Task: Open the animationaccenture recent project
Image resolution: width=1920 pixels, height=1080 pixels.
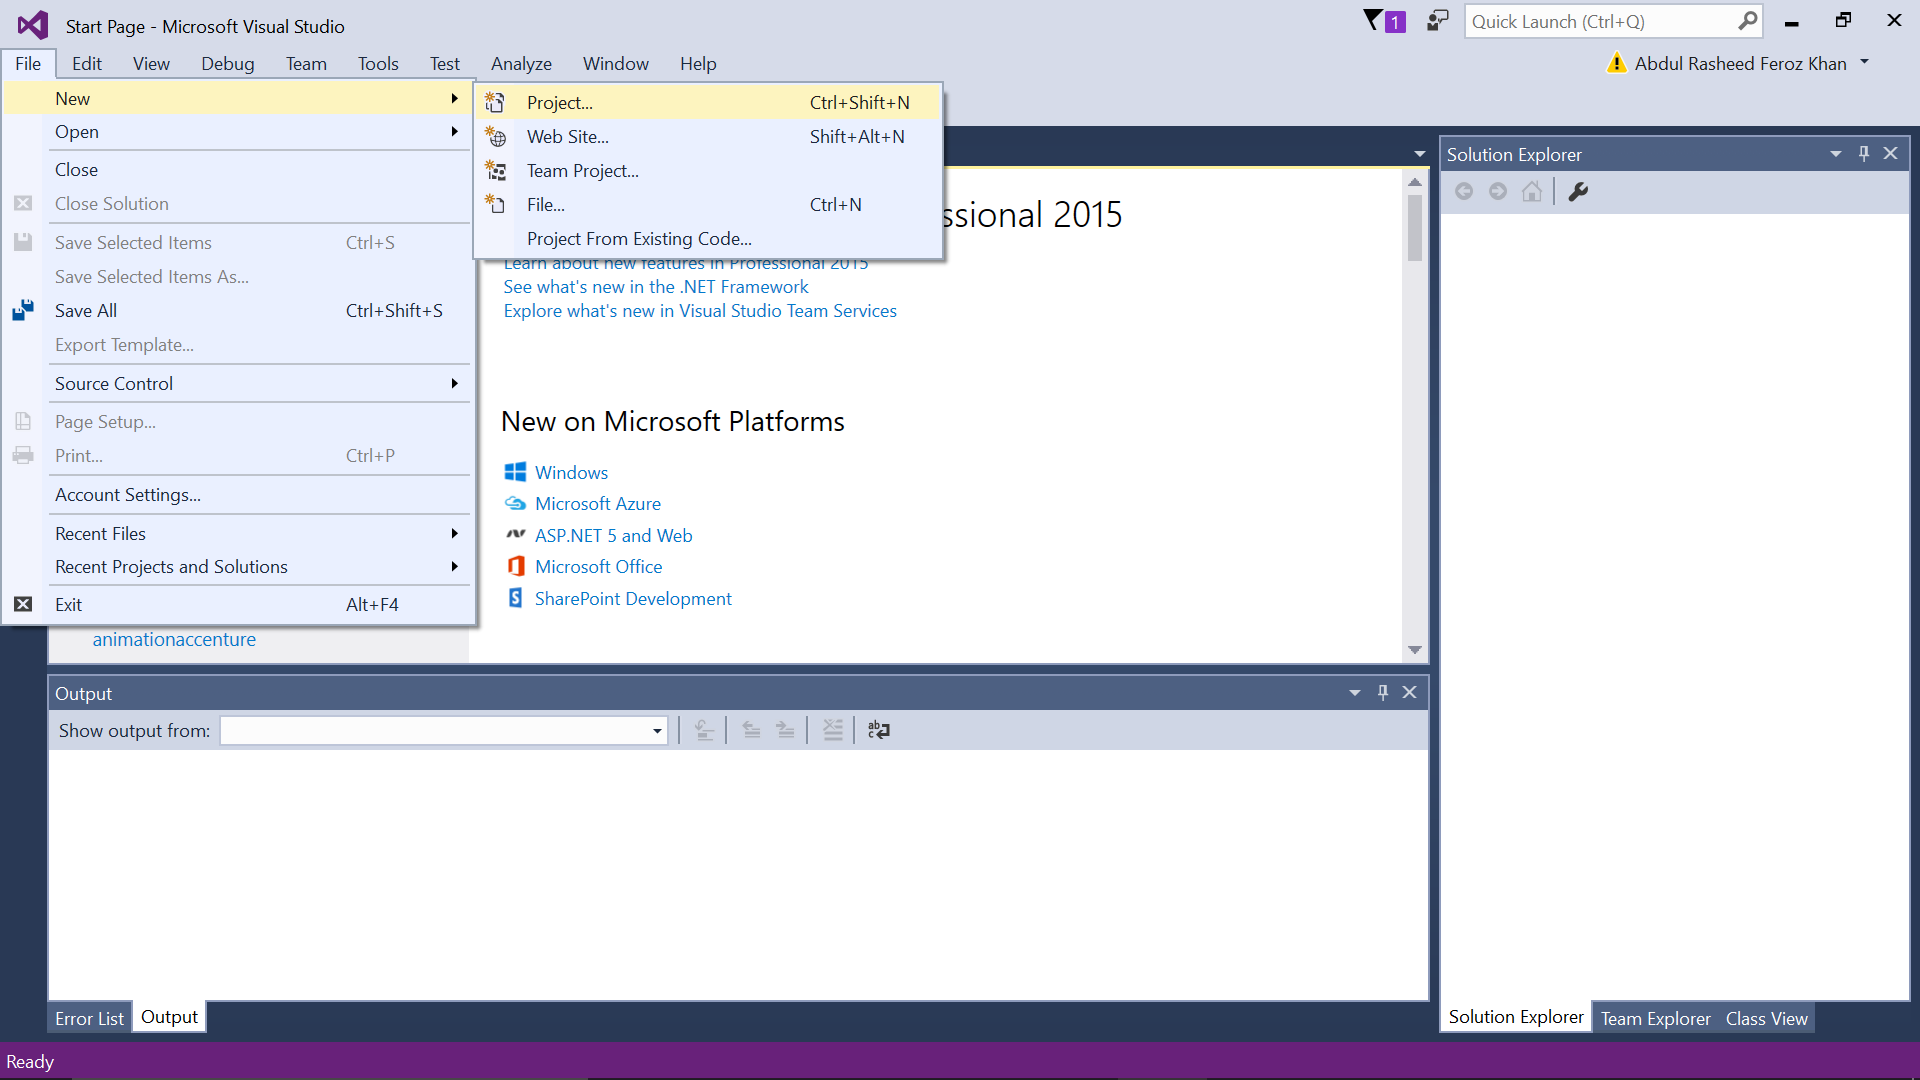Action: click(x=174, y=639)
